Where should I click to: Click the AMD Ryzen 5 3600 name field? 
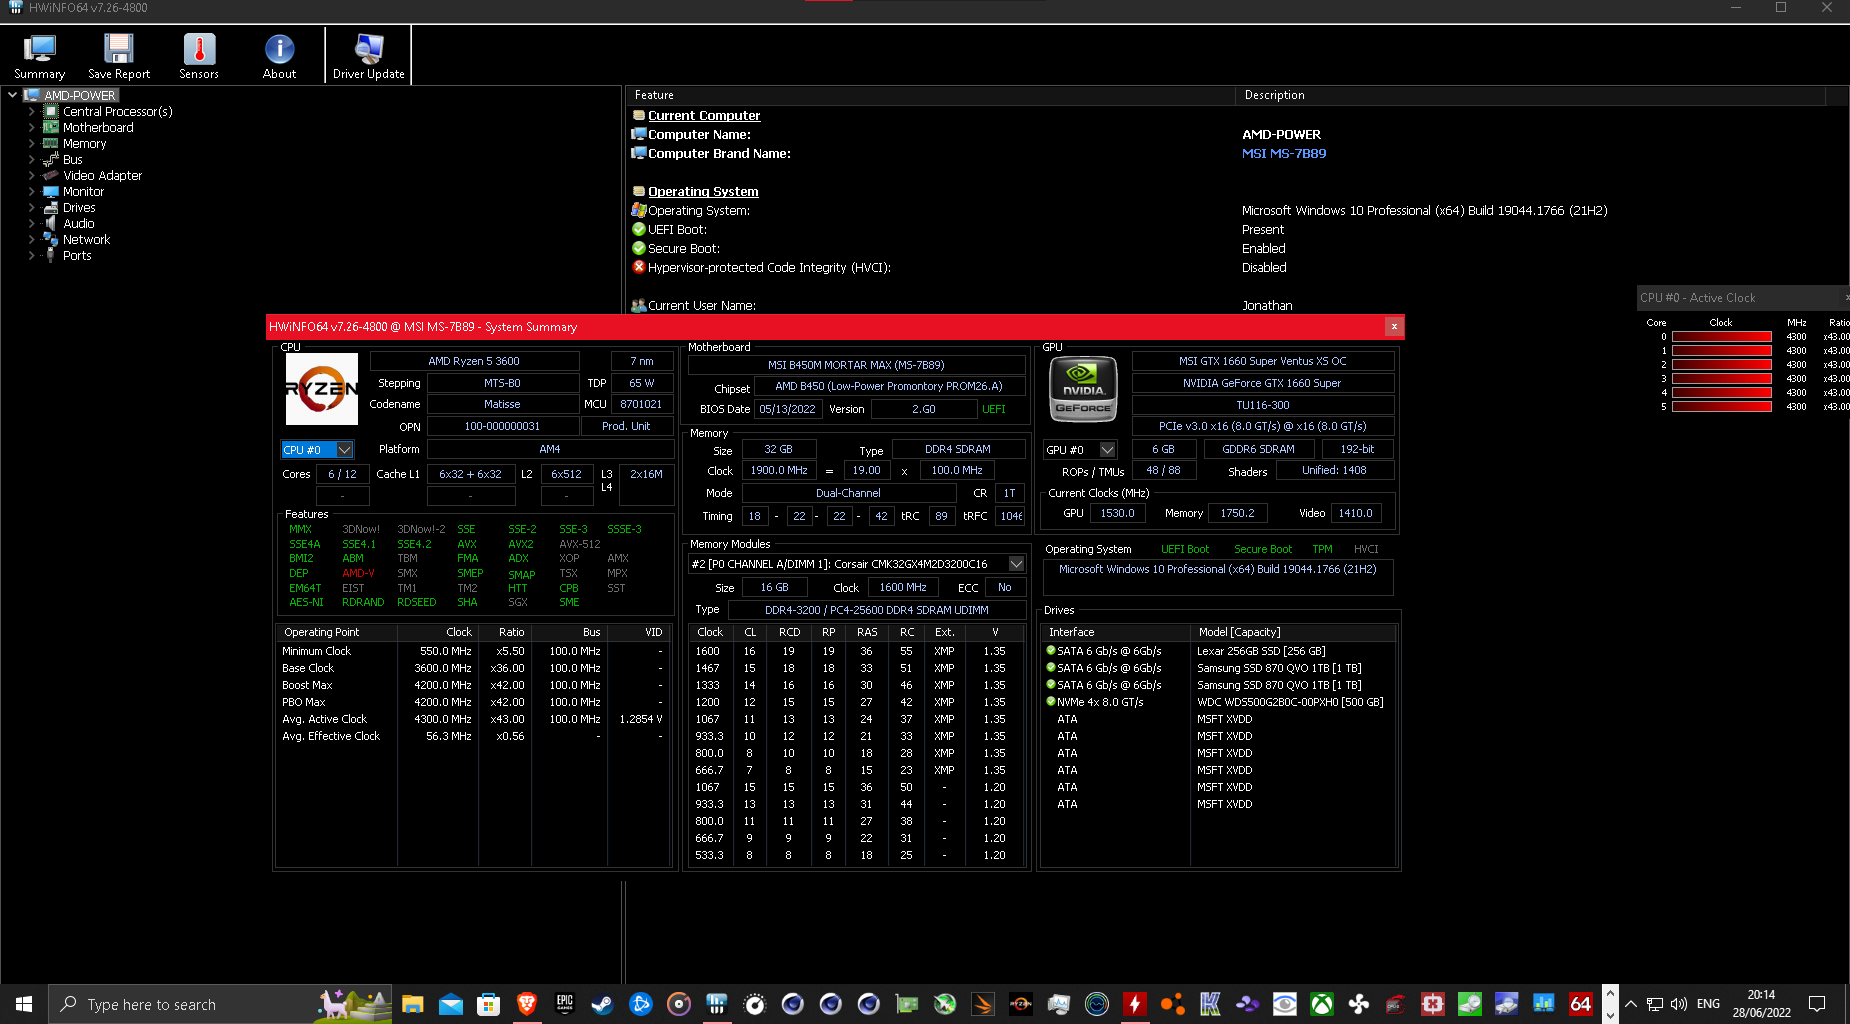pyautogui.click(x=474, y=361)
